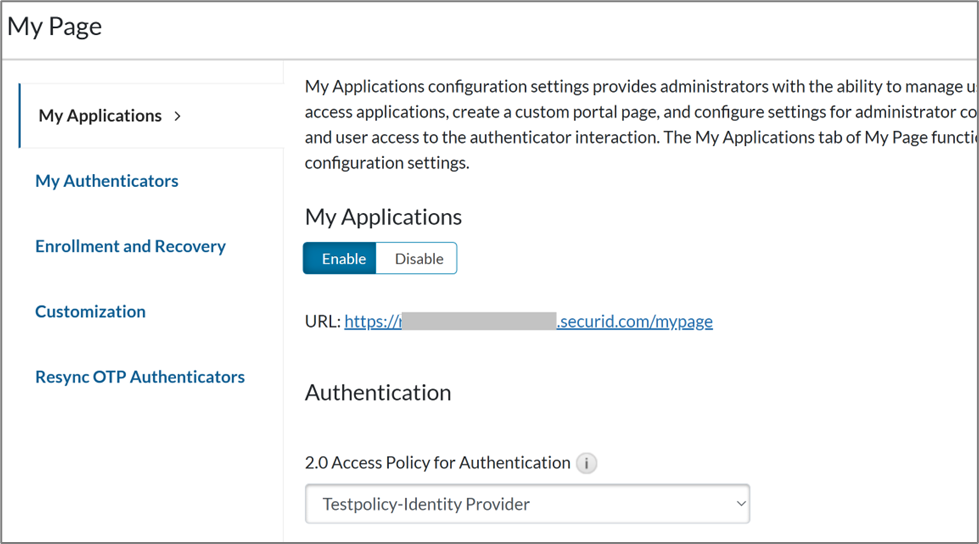Image resolution: width=979 pixels, height=544 pixels.
Task: Go to Enrollment and Recovery settings
Action: point(130,246)
